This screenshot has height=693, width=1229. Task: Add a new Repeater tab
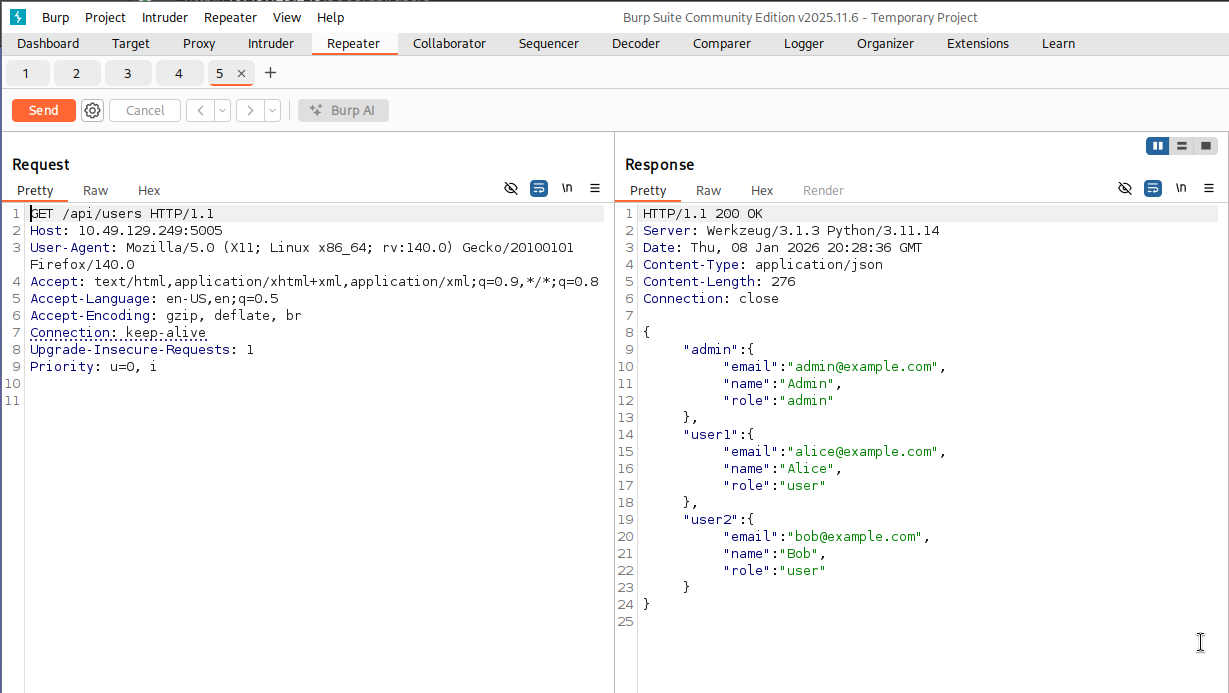270,73
